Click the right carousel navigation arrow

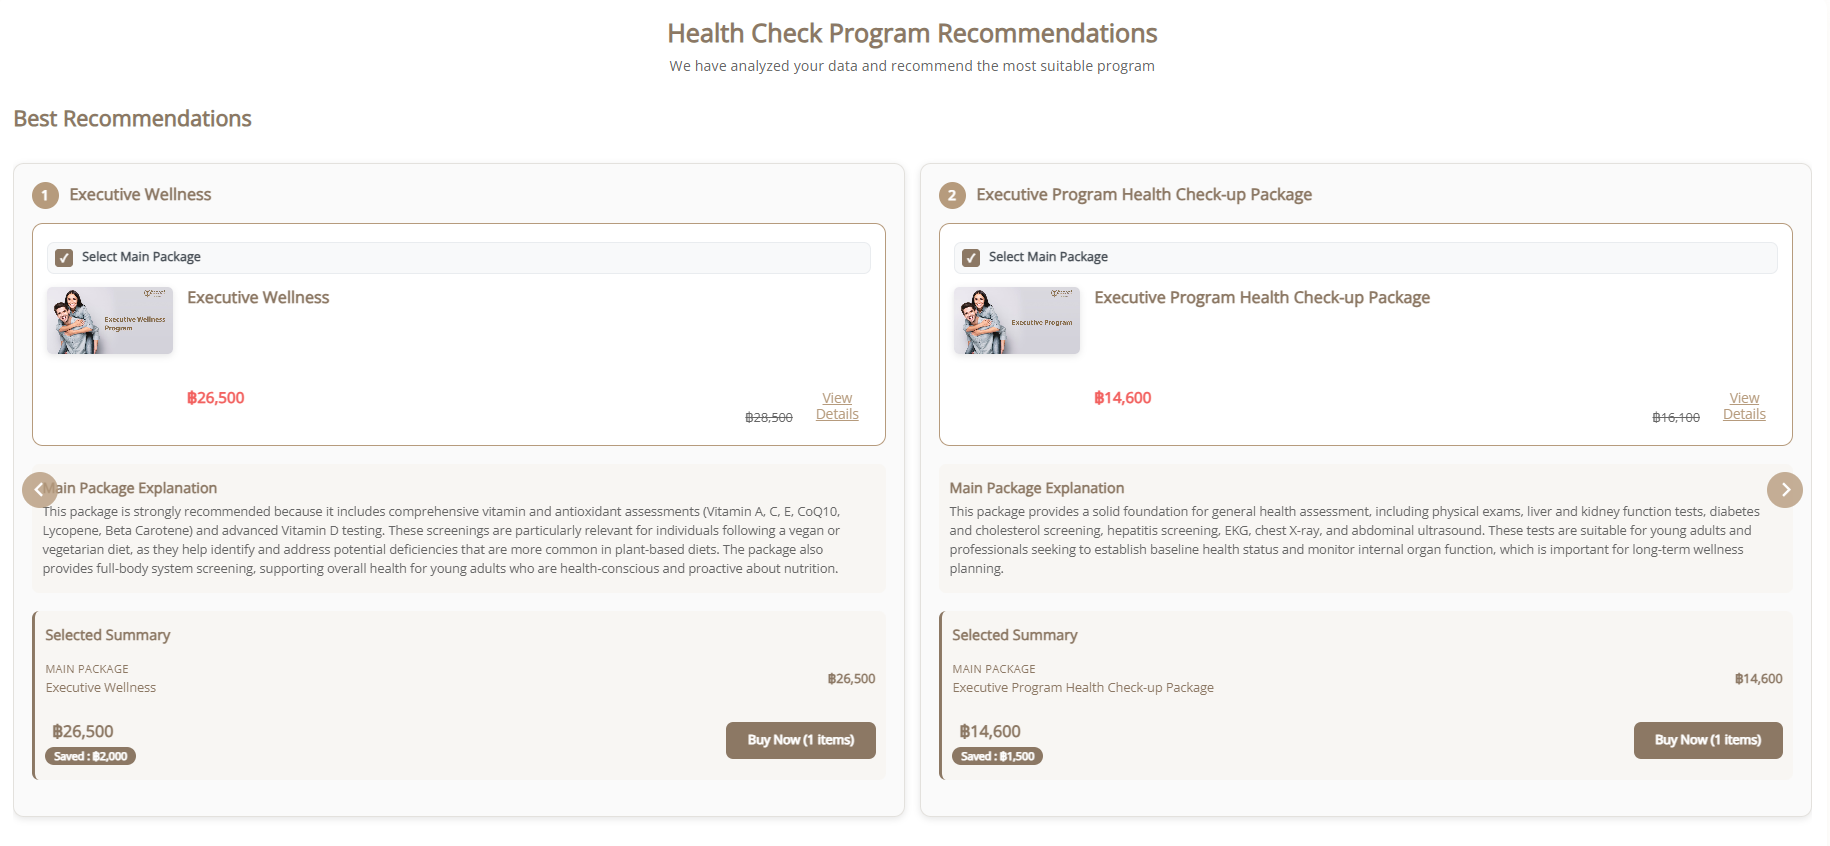(1785, 490)
